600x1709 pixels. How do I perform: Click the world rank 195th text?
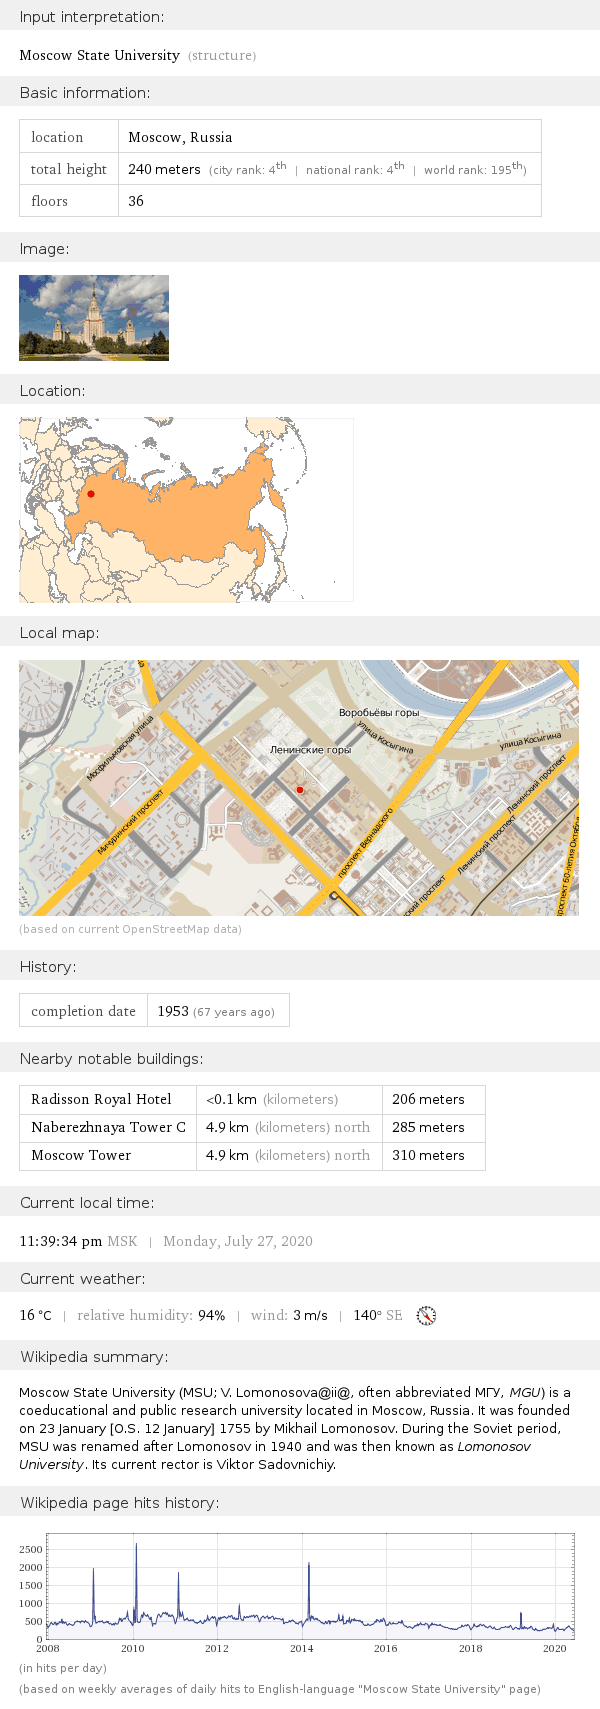tap(475, 169)
